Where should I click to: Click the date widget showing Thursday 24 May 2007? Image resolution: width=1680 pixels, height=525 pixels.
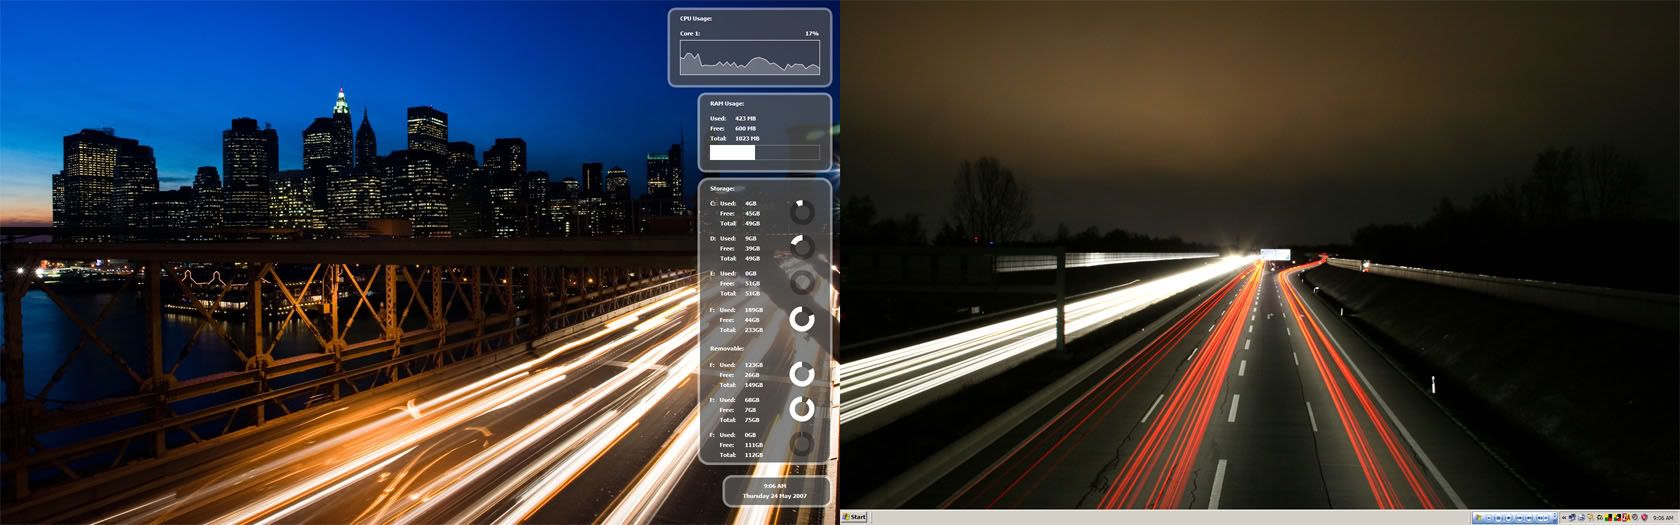[x=778, y=491]
